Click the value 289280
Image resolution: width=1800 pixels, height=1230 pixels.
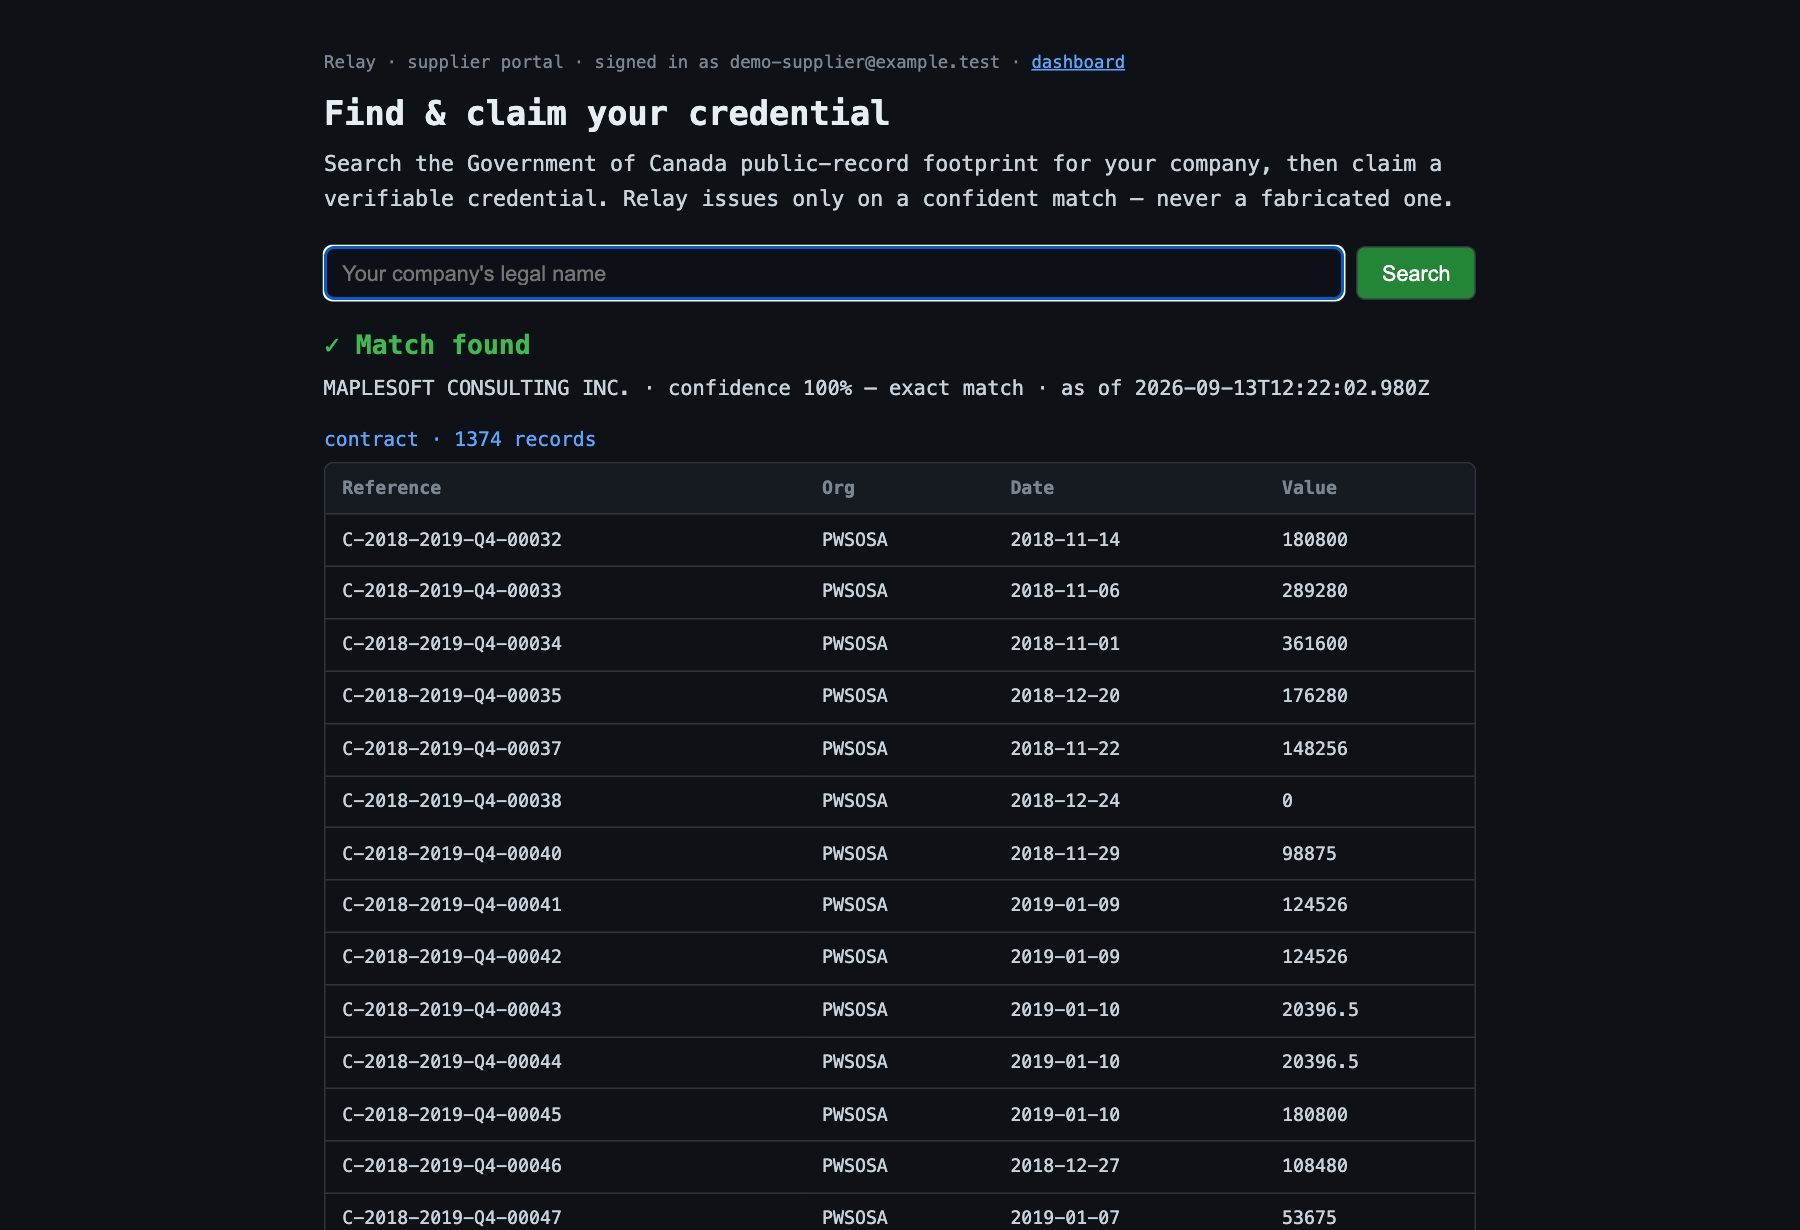point(1315,591)
